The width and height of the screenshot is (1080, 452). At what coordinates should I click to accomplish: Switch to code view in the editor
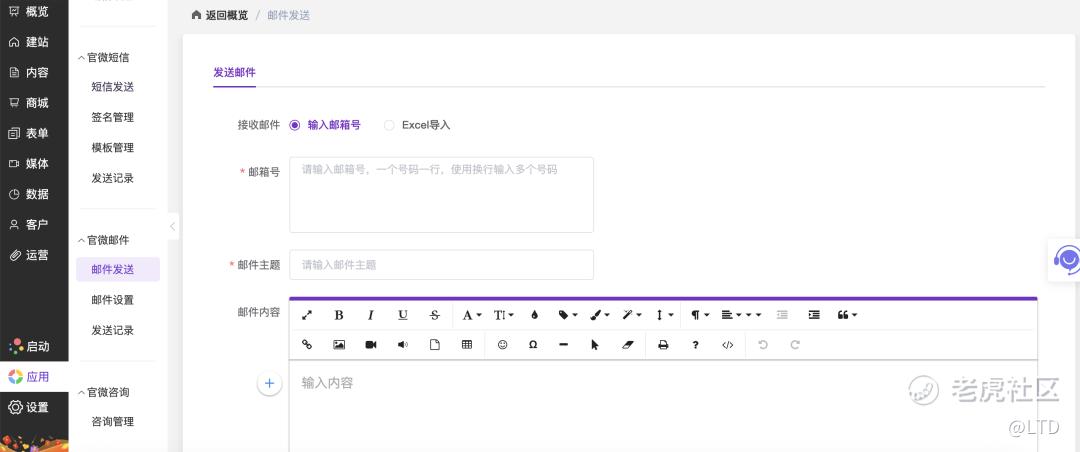click(727, 345)
